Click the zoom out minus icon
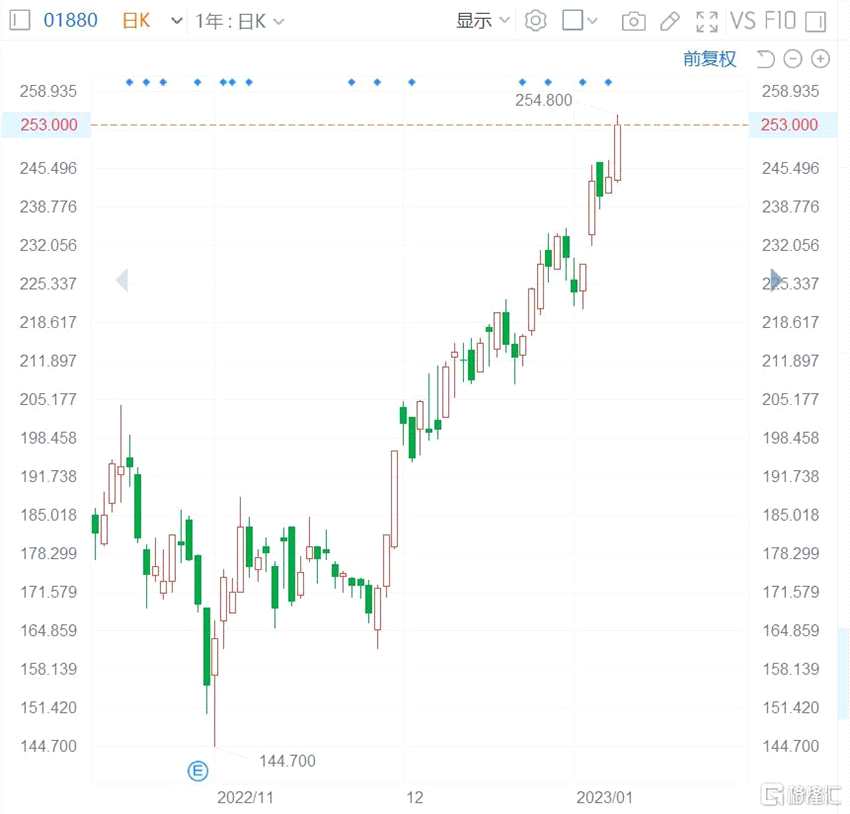Image resolution: width=850 pixels, height=814 pixels. [793, 59]
